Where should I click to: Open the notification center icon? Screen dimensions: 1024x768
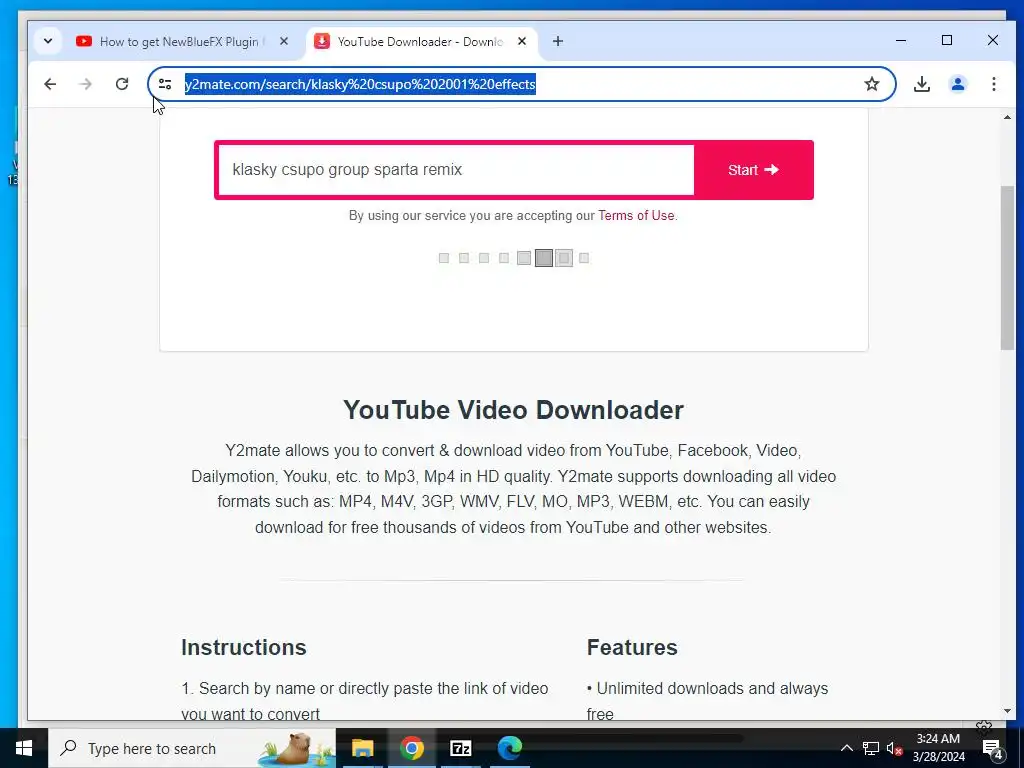pos(992,748)
